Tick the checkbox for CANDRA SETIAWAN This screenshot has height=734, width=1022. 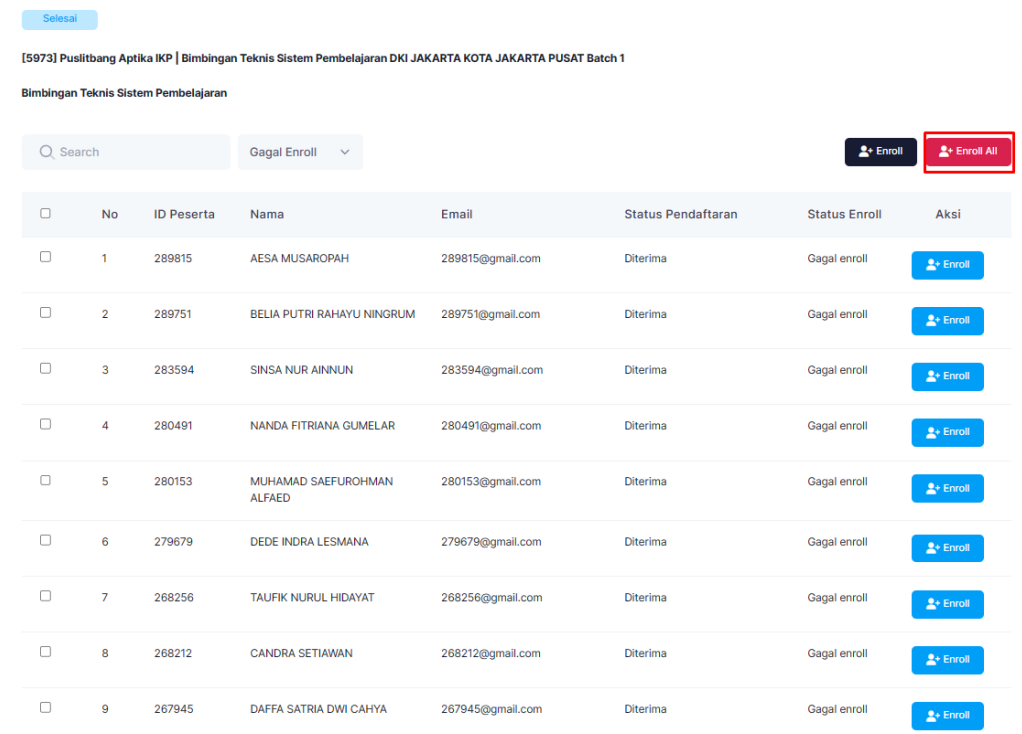45,651
